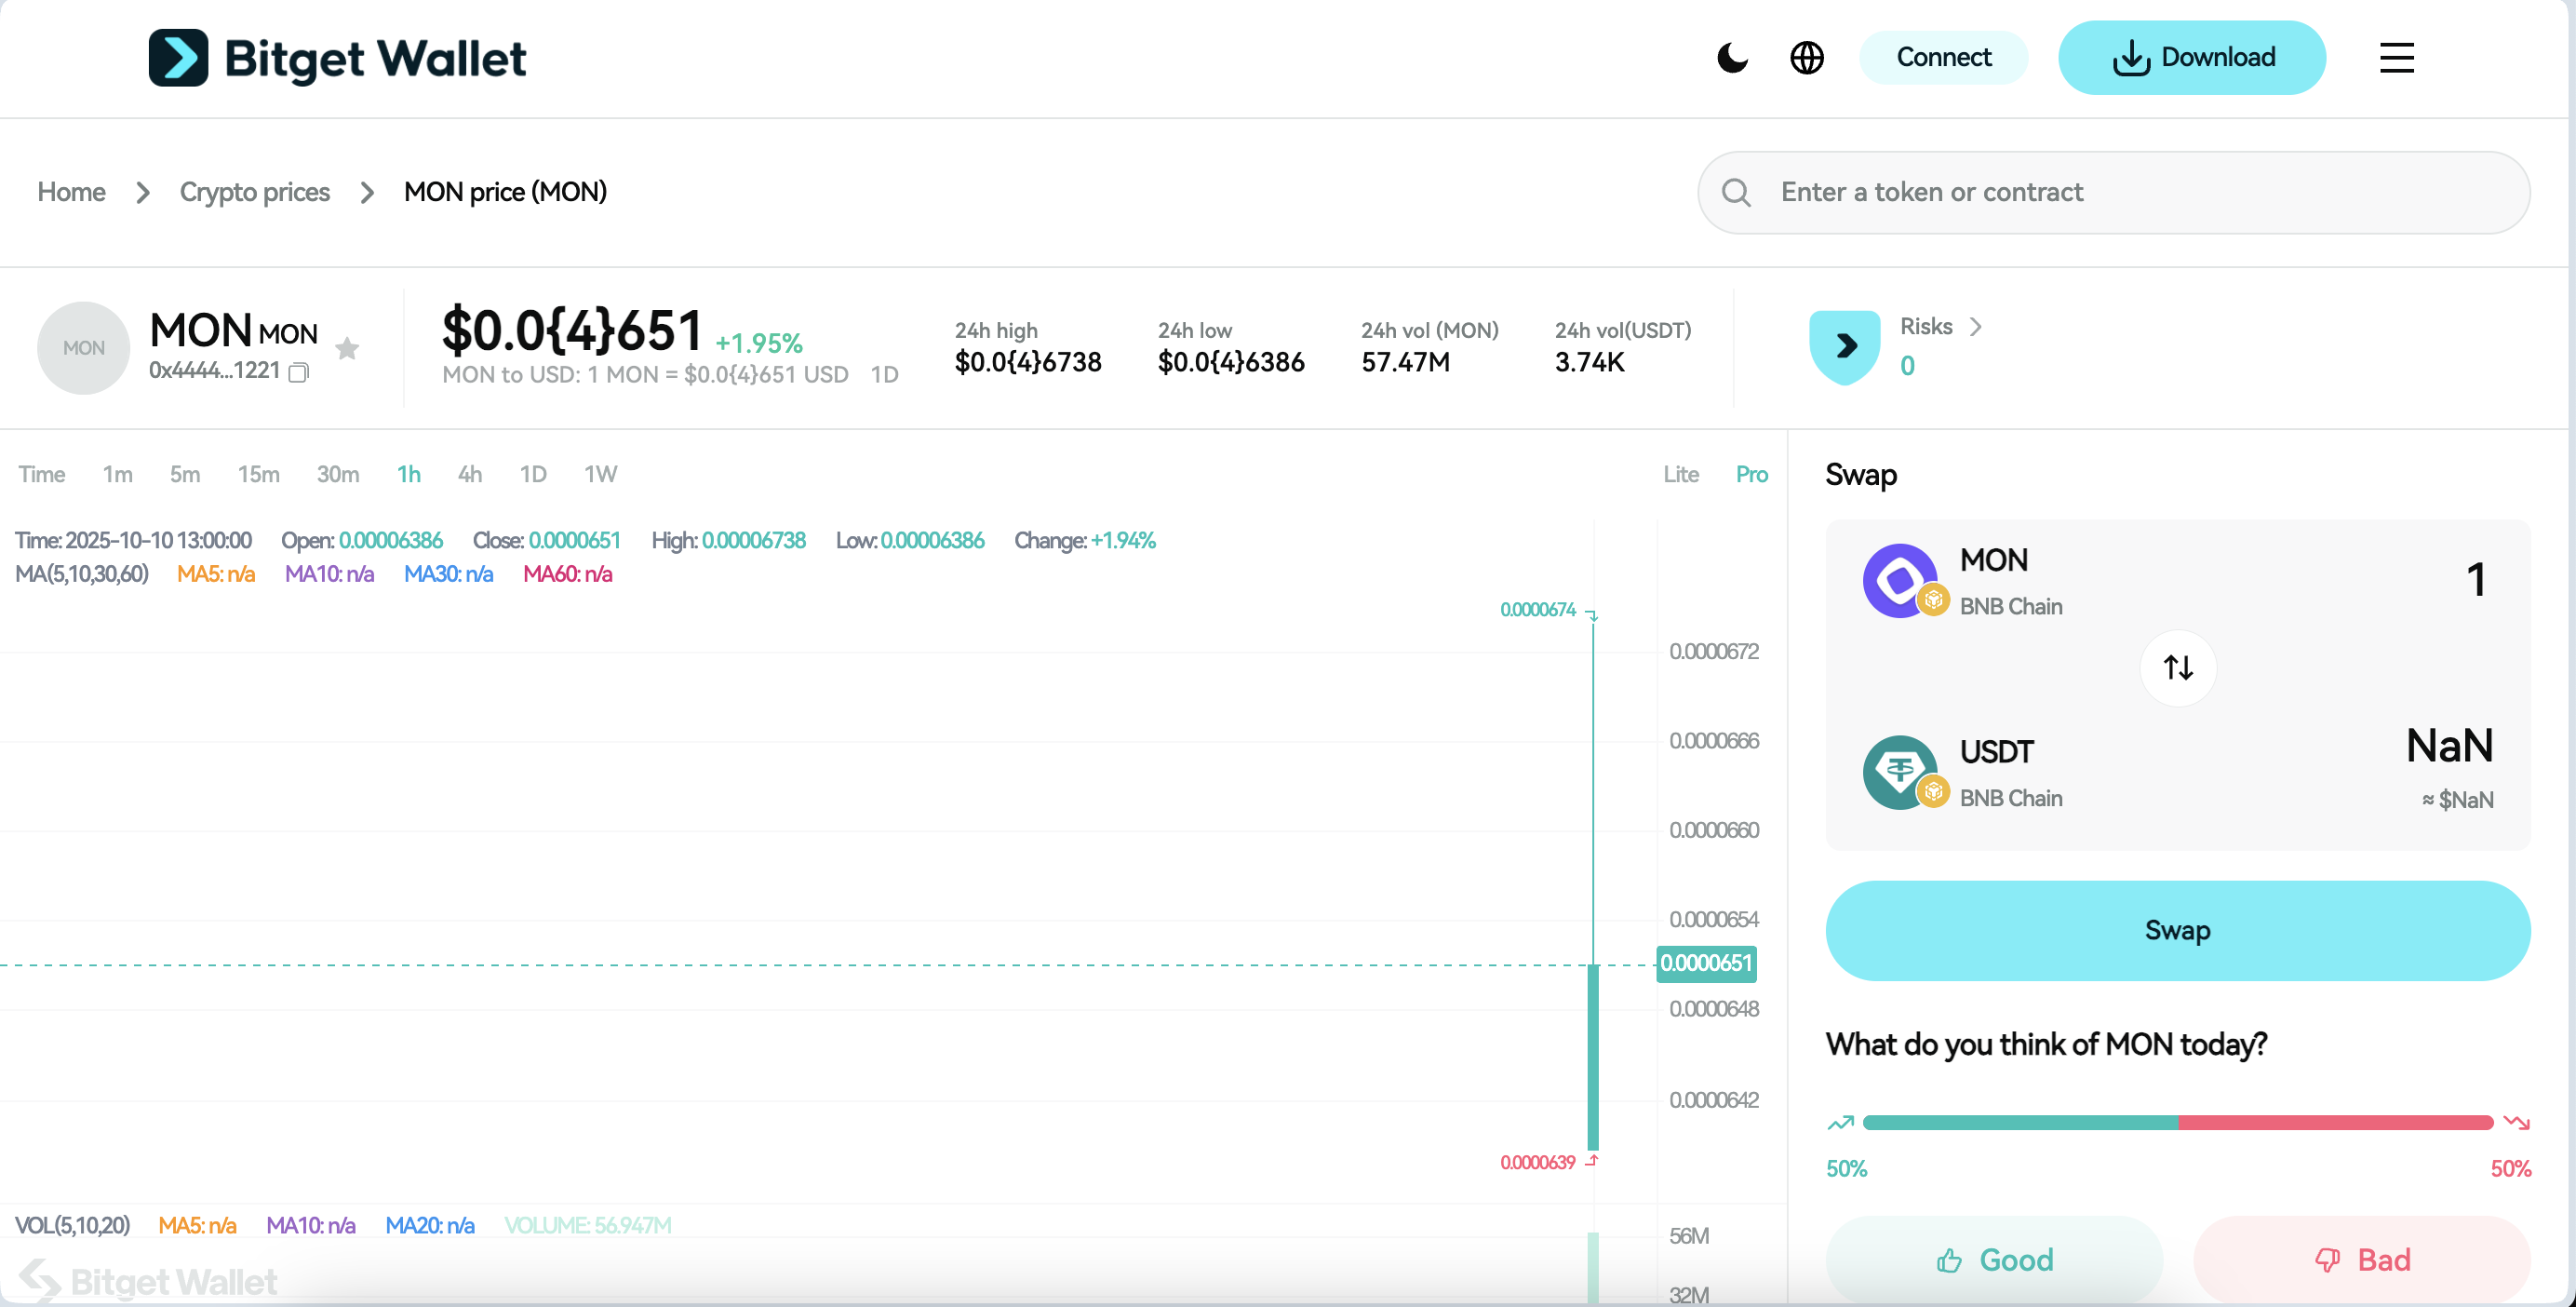2576x1307 pixels.
Task: Toggle dark mode moon icon
Action: point(1732,58)
